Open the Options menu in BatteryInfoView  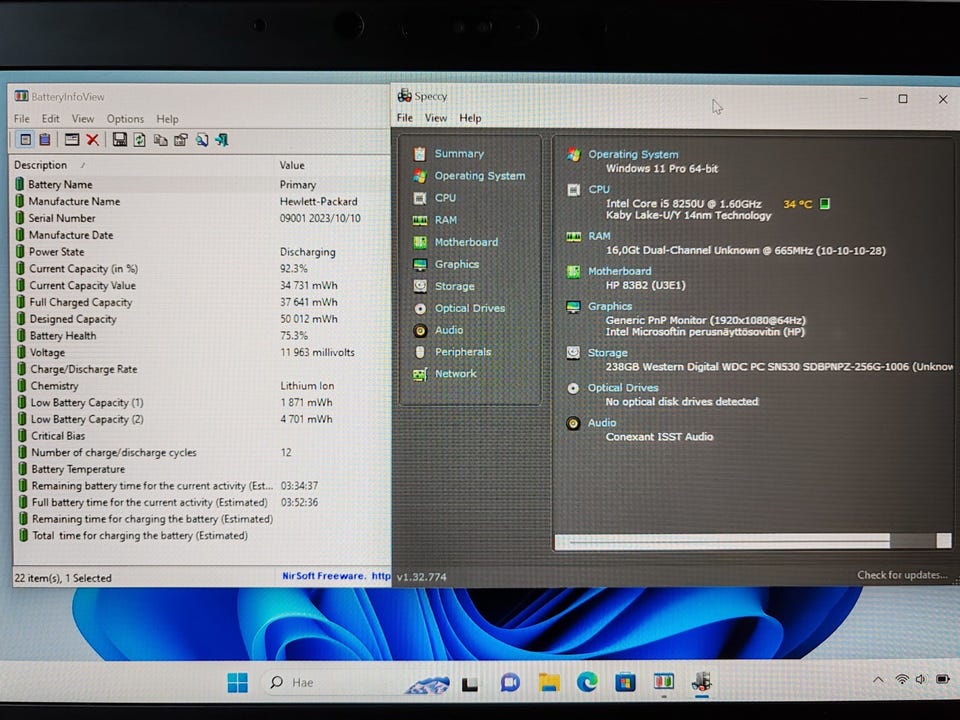point(125,119)
